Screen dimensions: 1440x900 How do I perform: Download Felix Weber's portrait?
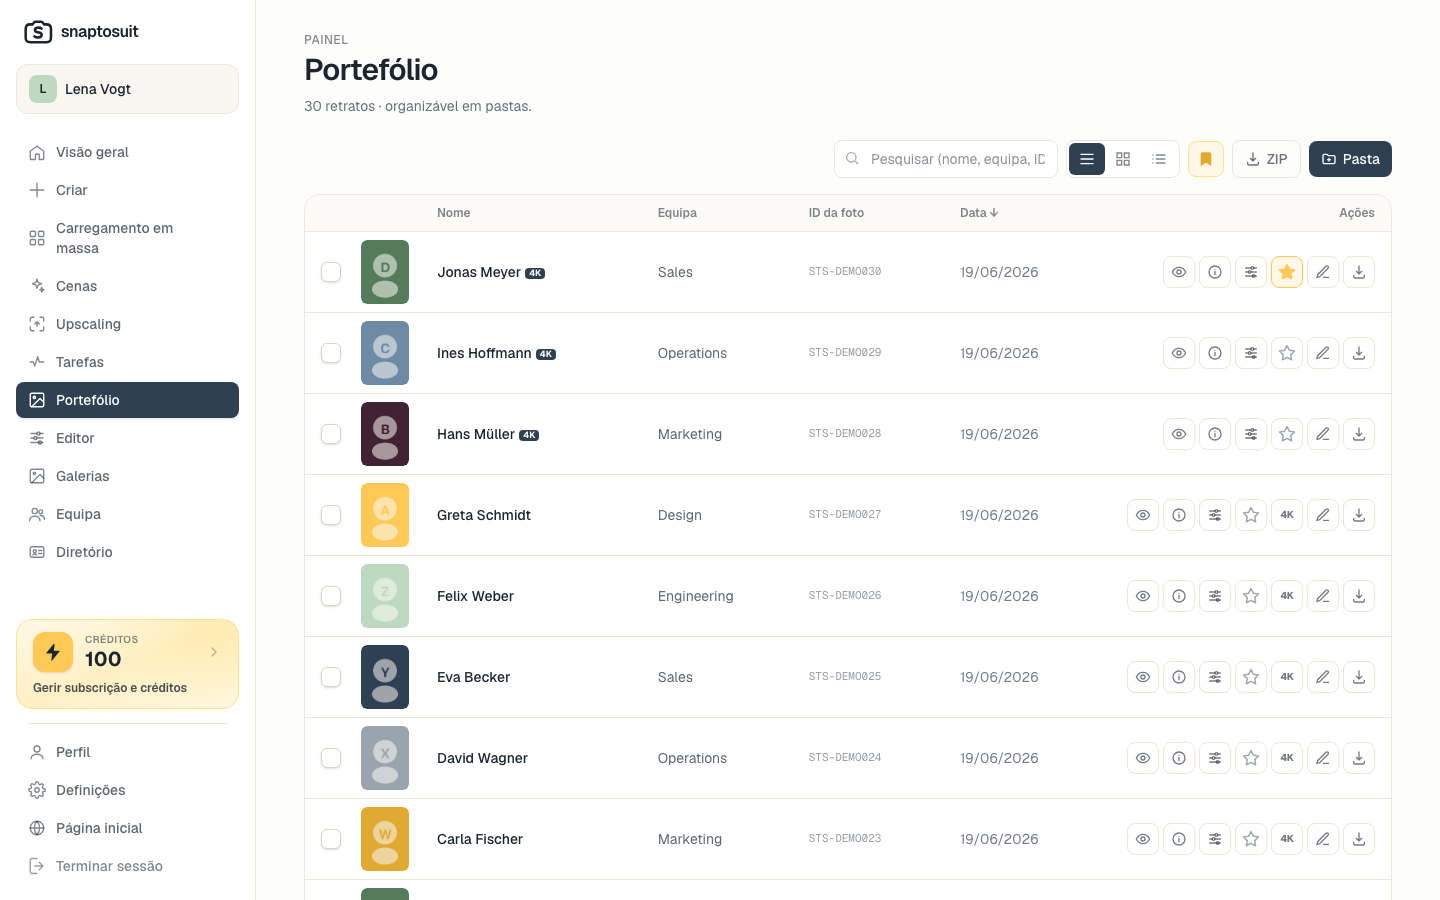pyautogui.click(x=1359, y=596)
